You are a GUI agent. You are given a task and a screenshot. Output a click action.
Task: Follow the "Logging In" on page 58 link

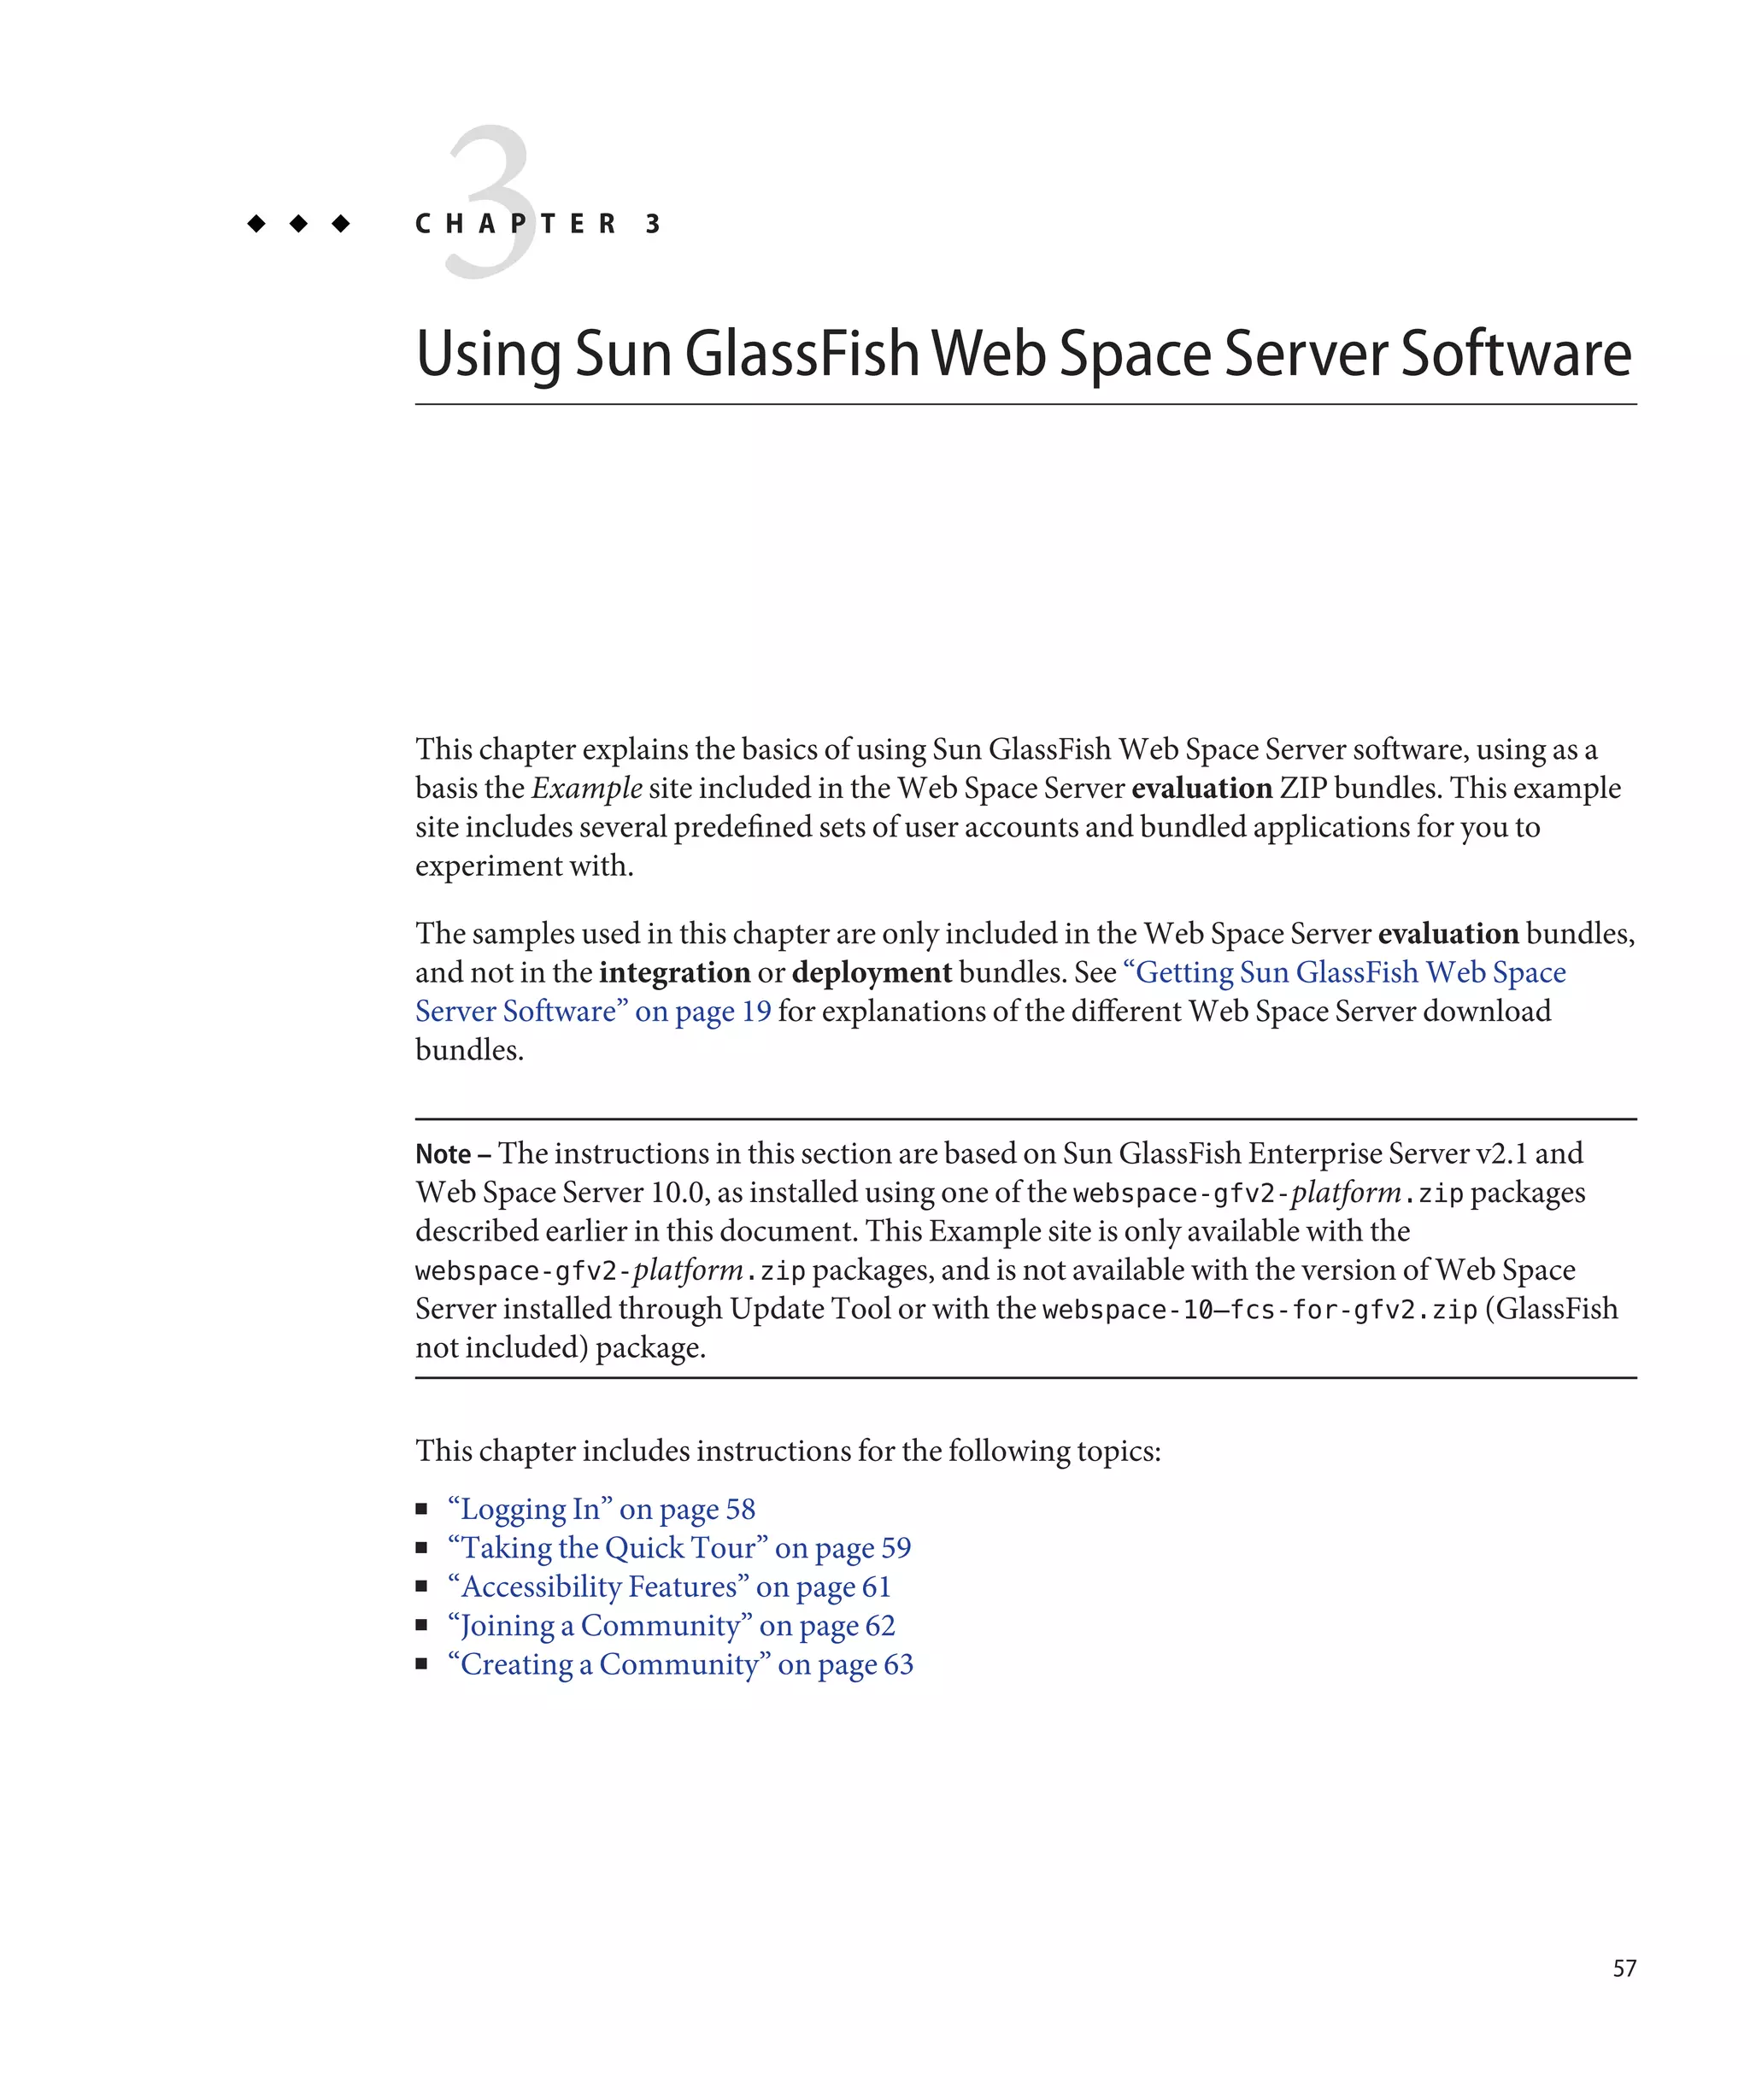click(x=602, y=1509)
